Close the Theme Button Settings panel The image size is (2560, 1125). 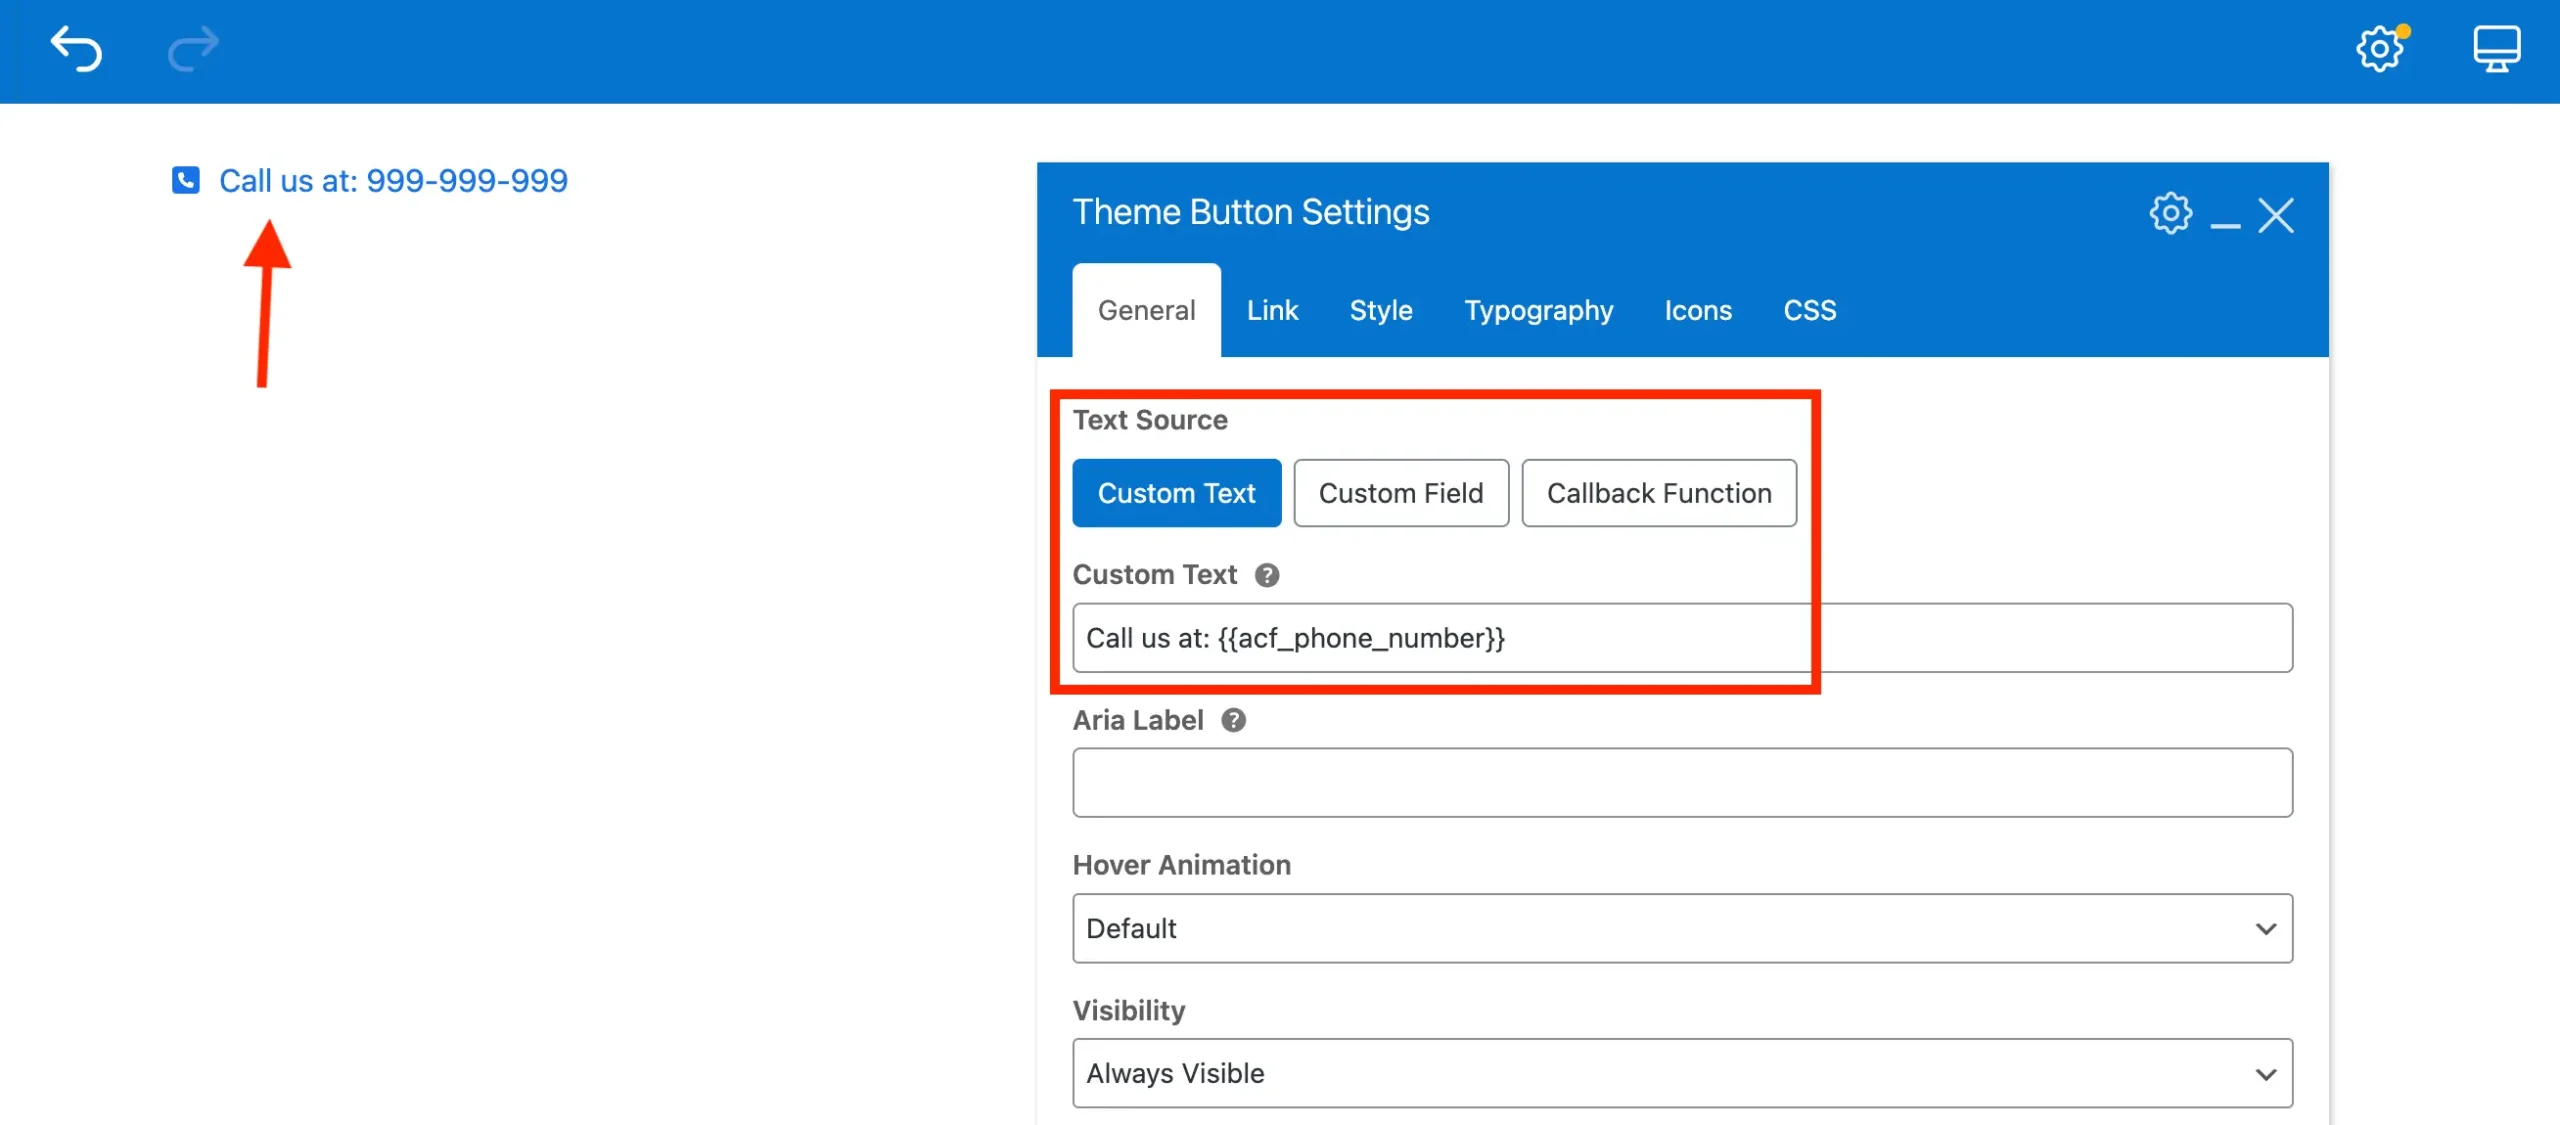tap(2276, 215)
